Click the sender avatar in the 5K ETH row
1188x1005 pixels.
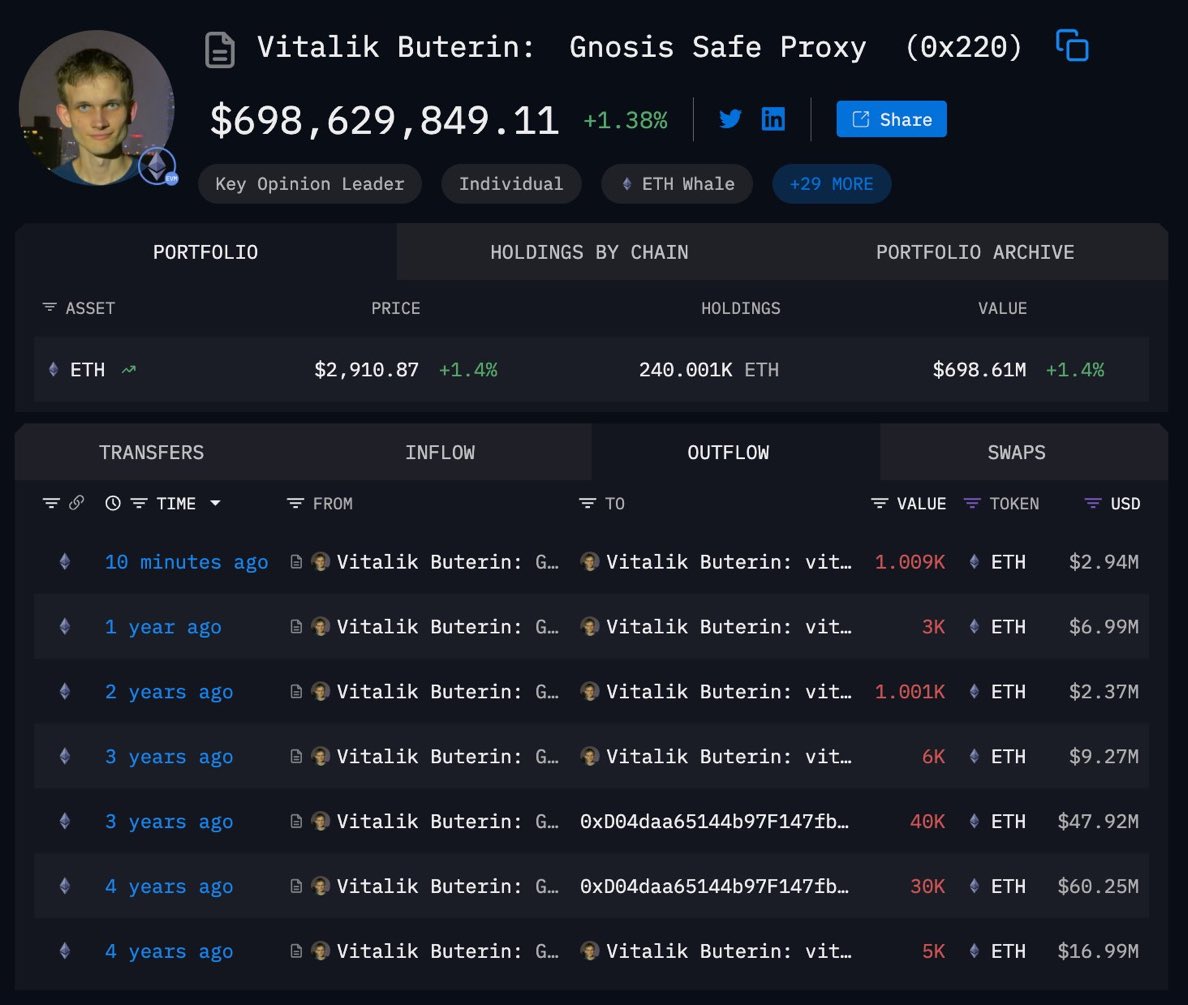click(x=320, y=951)
